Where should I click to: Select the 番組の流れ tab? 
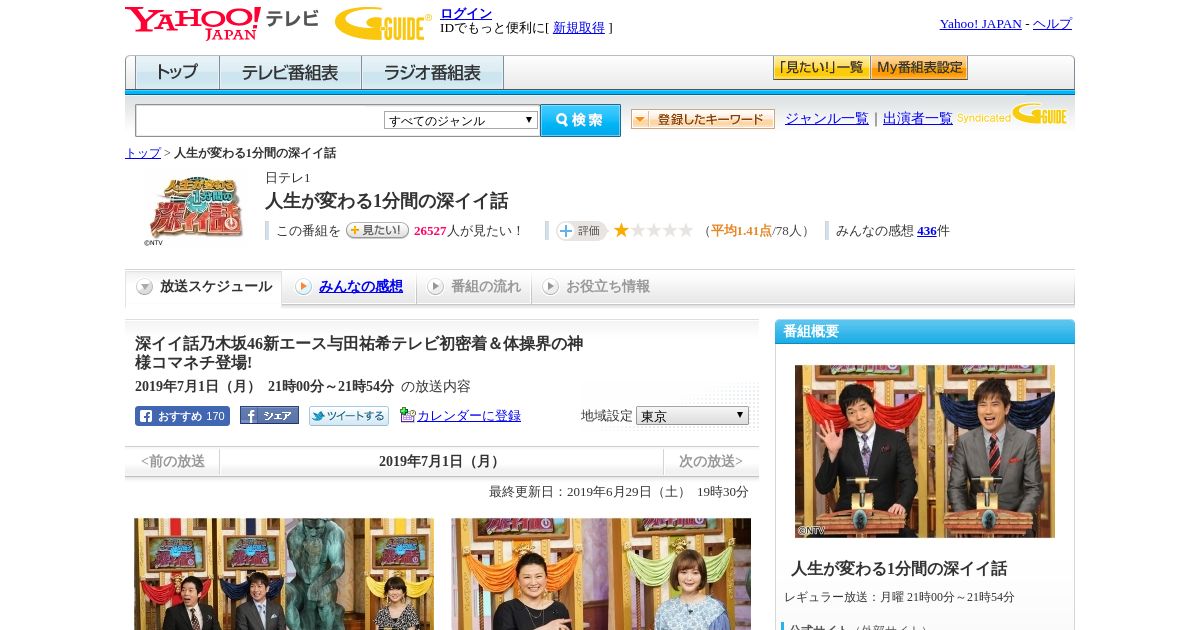474,287
